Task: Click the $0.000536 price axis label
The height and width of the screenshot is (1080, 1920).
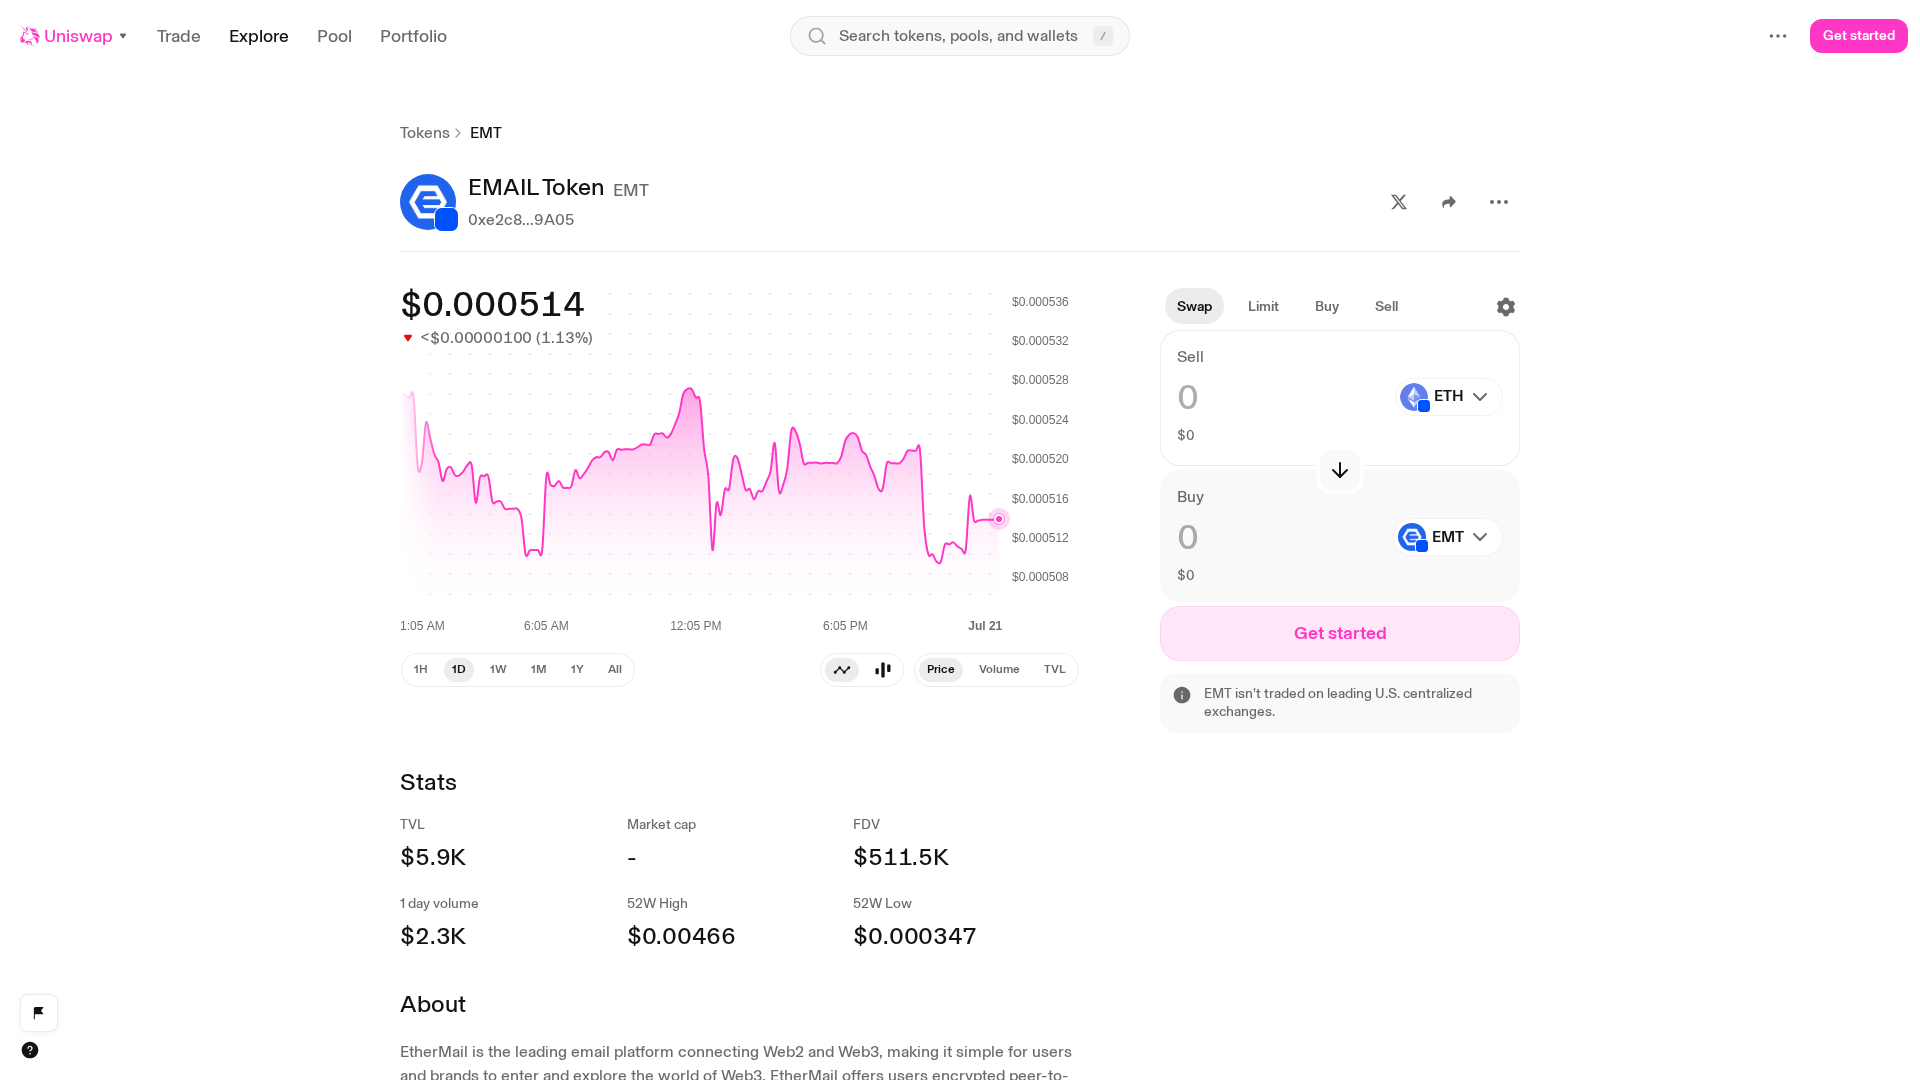Action: pyautogui.click(x=1040, y=302)
